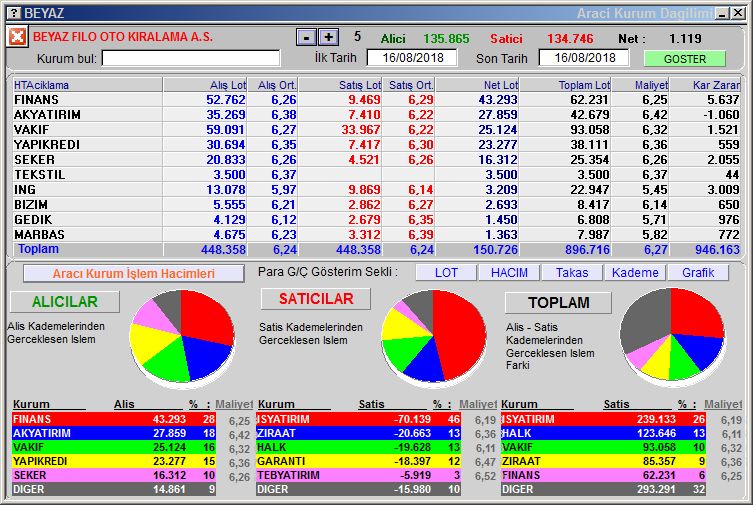Click the blue ZIRAAT -20.663 sellers row

pos(359,433)
